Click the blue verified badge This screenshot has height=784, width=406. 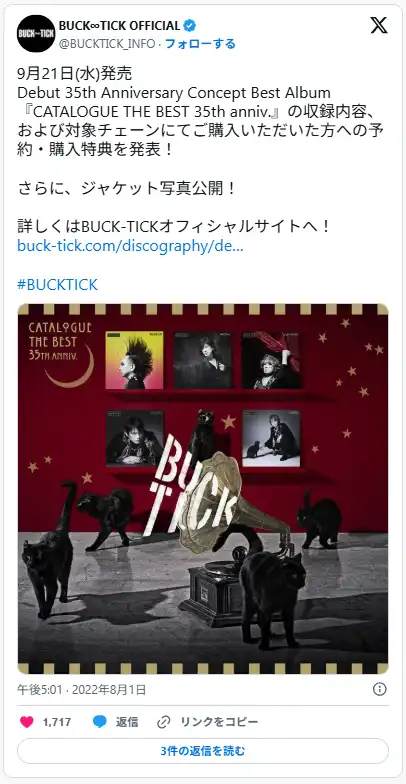point(190,26)
